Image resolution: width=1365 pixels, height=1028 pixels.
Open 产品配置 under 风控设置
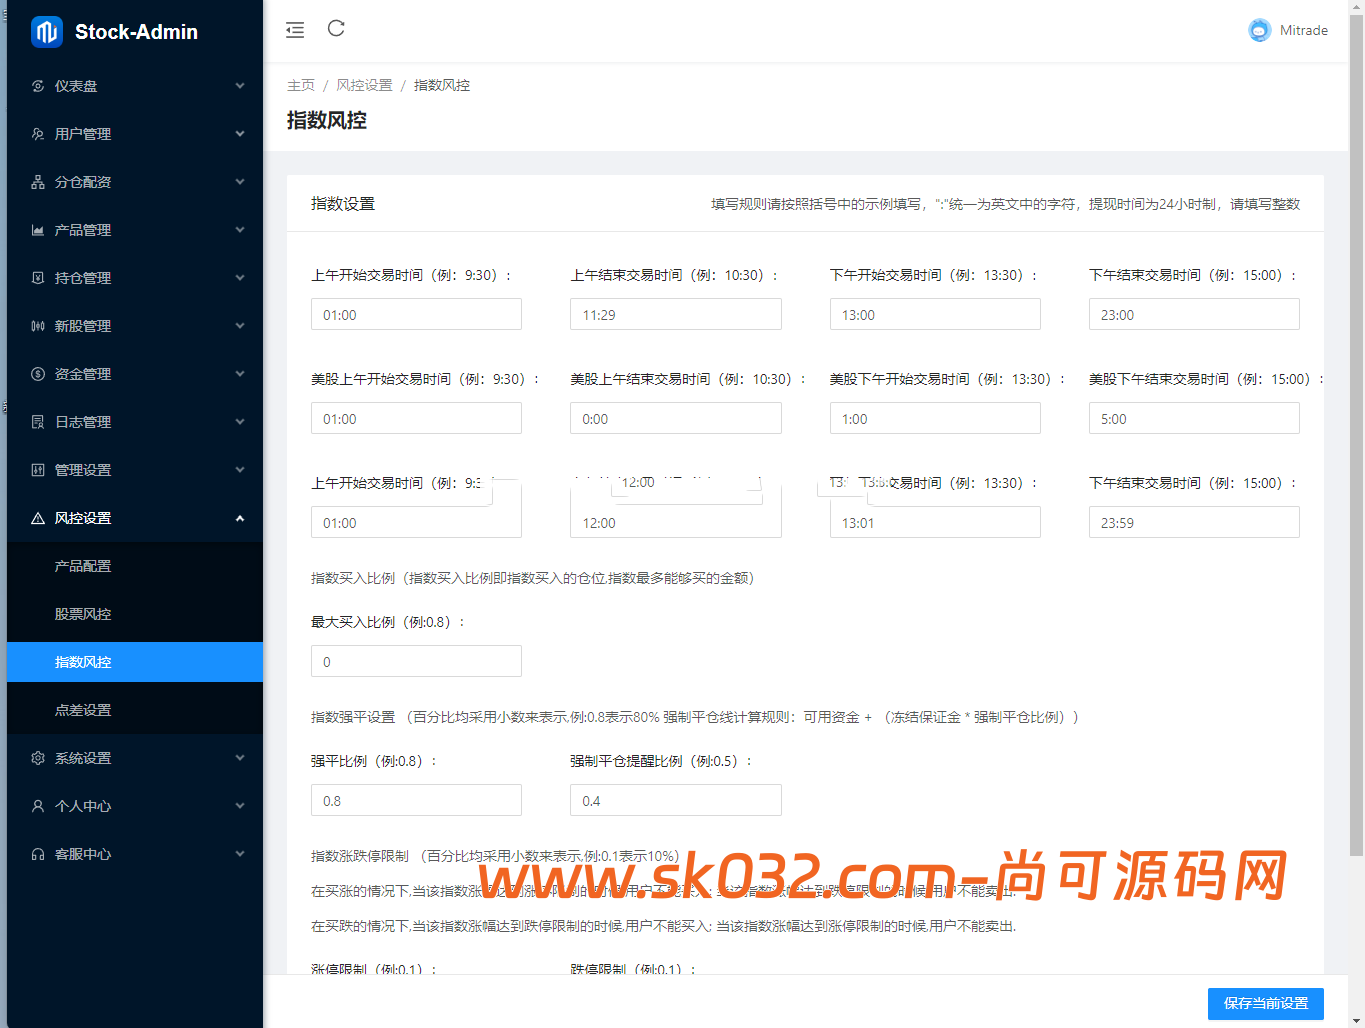pyautogui.click(x=83, y=566)
